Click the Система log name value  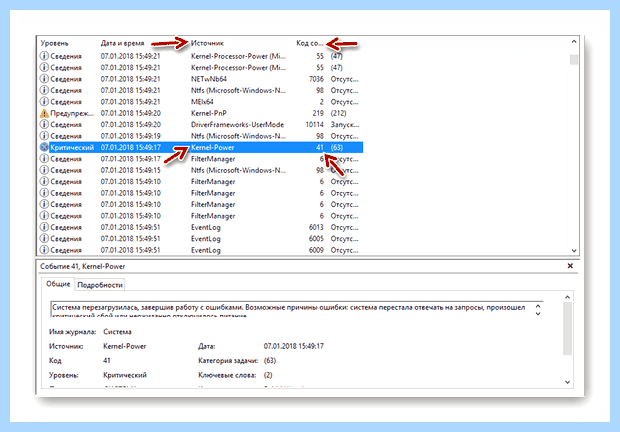(x=117, y=332)
